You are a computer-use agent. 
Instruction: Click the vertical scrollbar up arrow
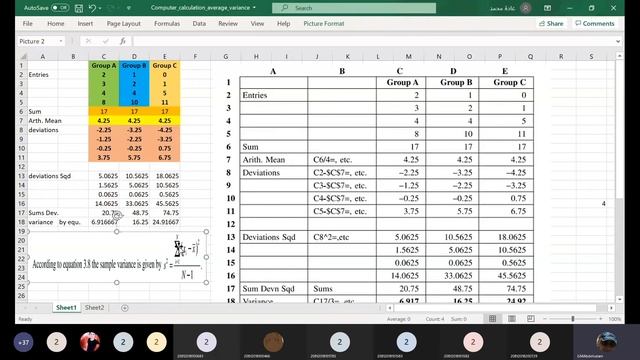click(620, 56)
